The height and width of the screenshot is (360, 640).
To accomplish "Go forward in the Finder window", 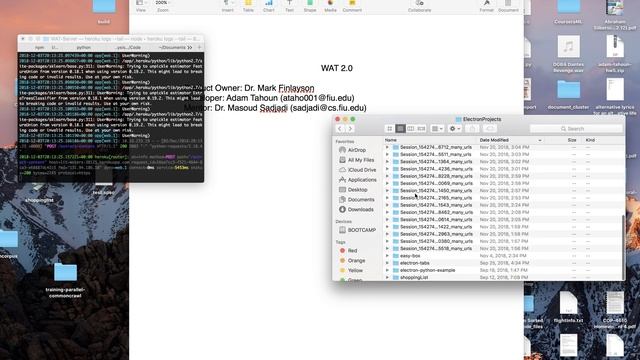I will (x=350, y=129).
